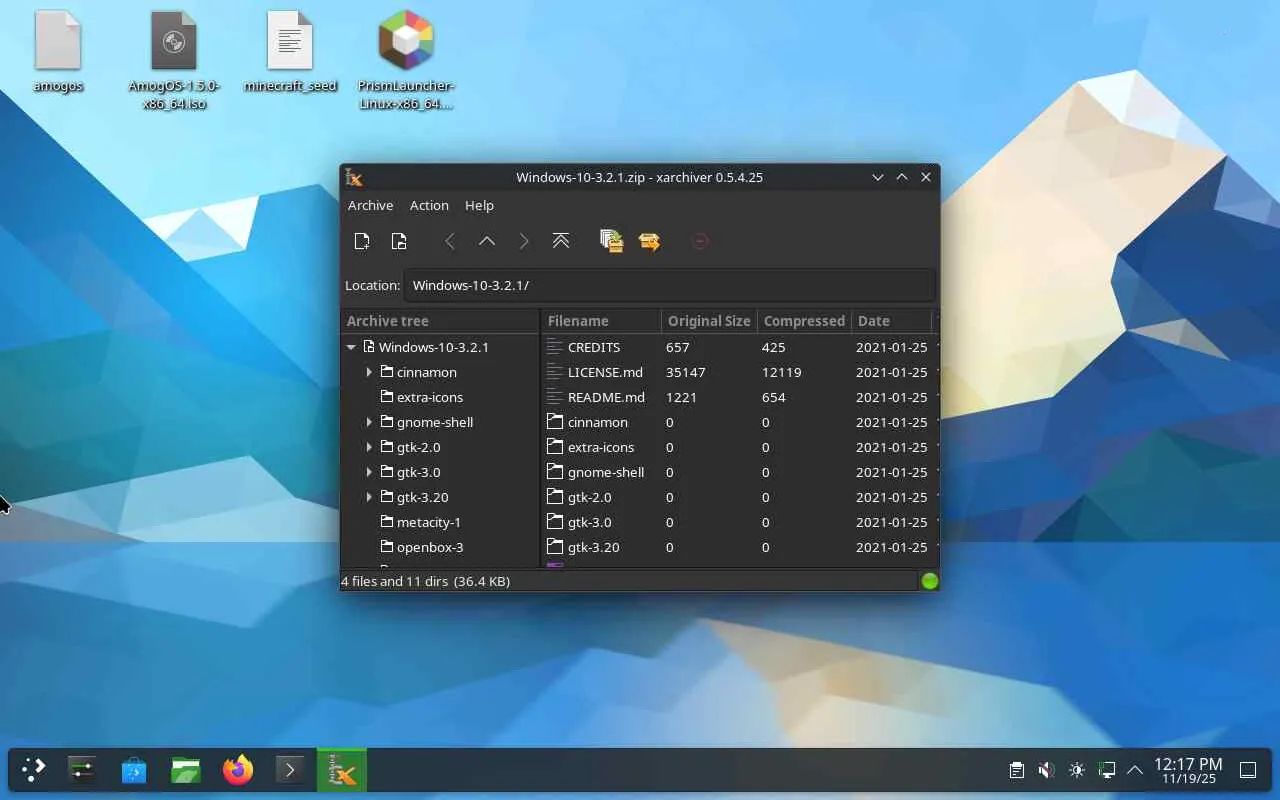The image size is (1280, 800).
Task: Open the clock showing 12:17 PM
Action: 1188,770
